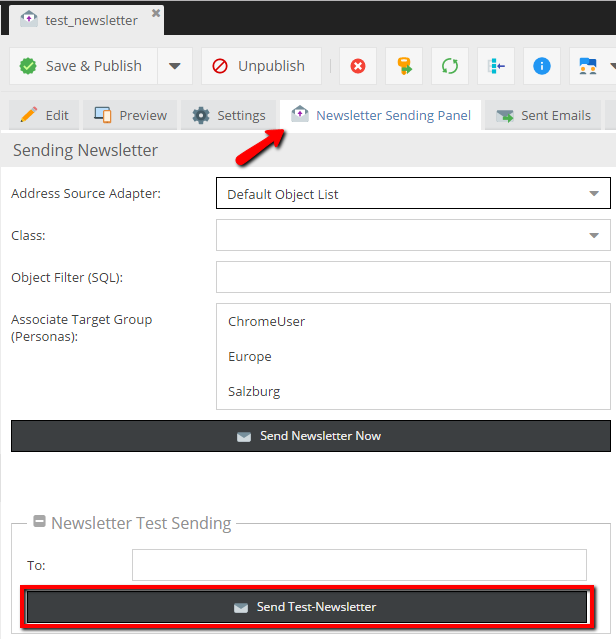Click the green reload icon
The image size is (616, 639).
tap(450, 66)
